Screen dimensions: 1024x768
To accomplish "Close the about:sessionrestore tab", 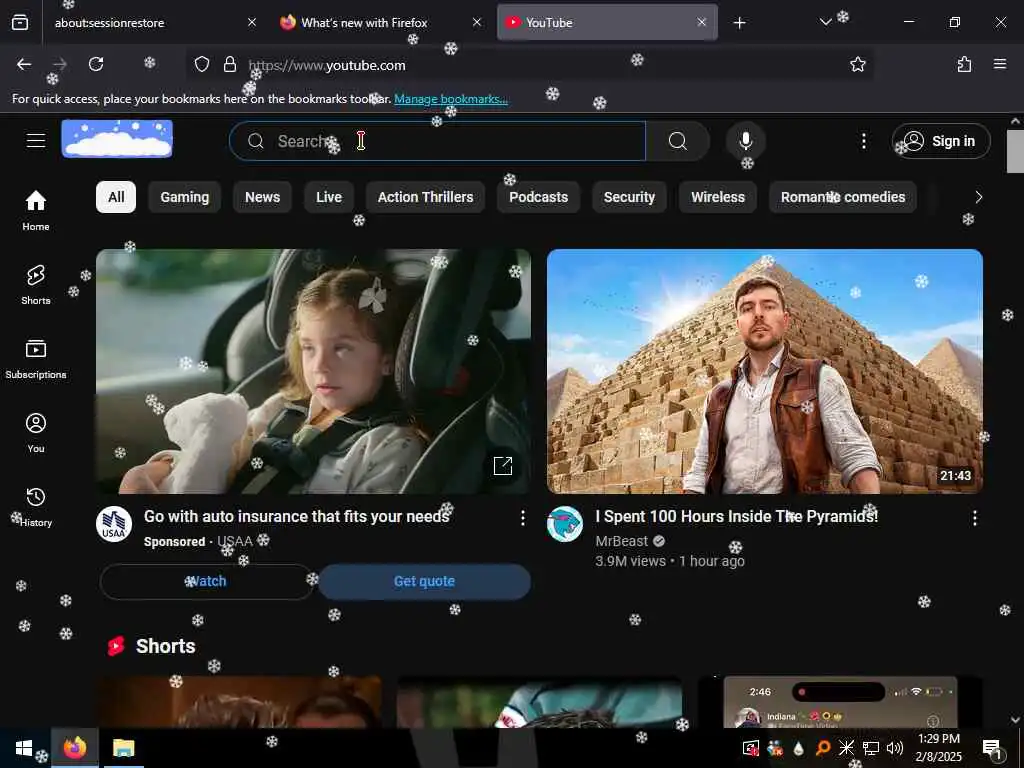I will tap(252, 22).
